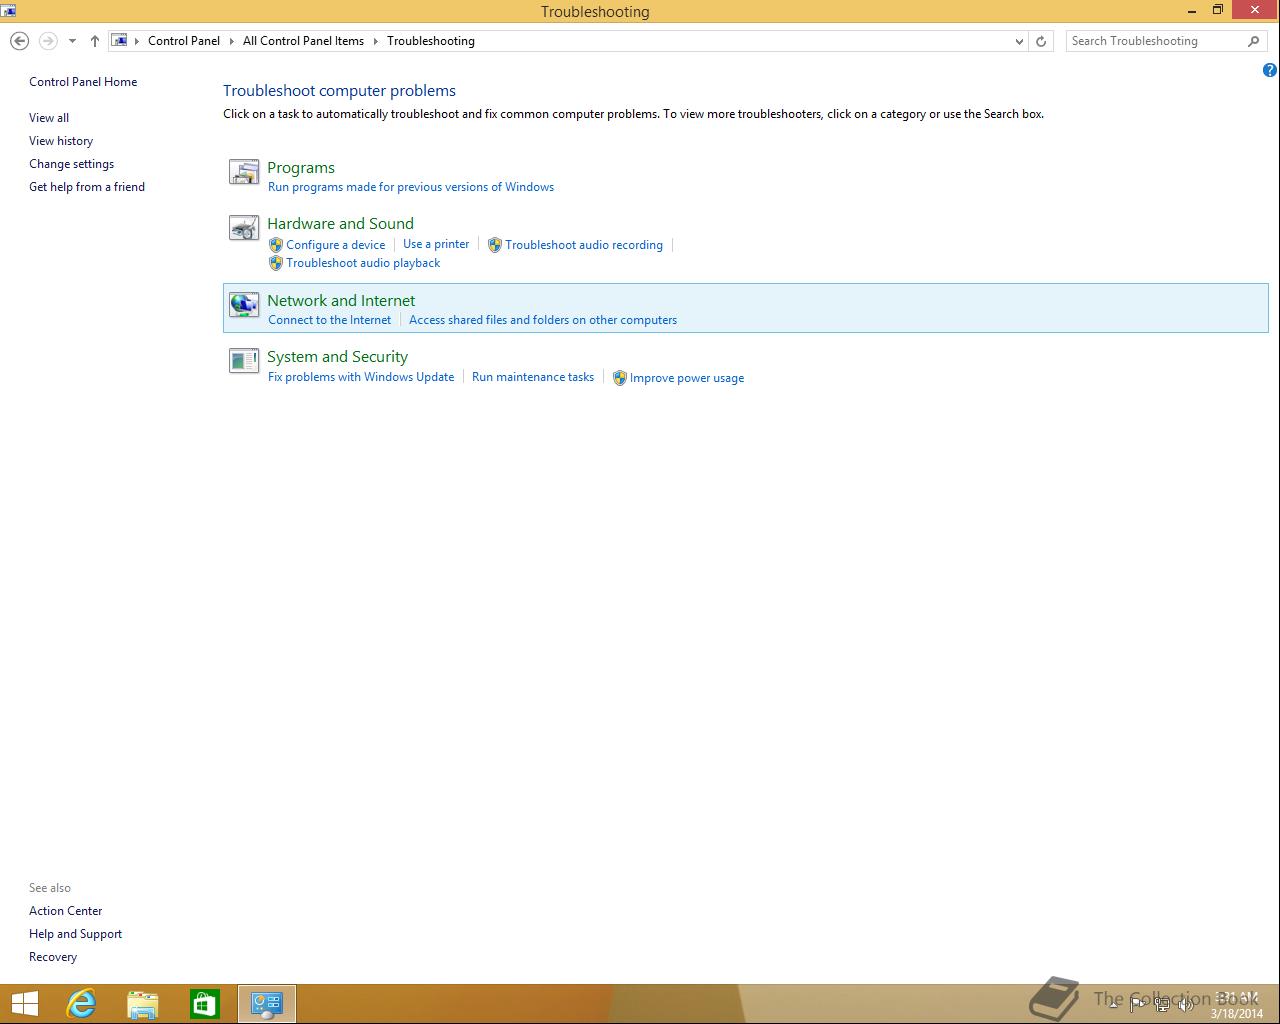
Task: Click View all in sidebar
Action: 49,118
